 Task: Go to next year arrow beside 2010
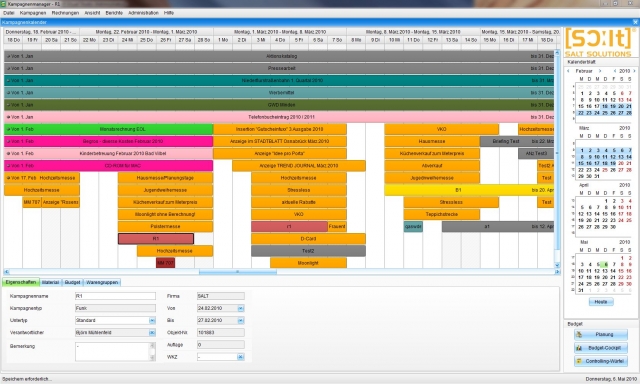[x=634, y=71]
